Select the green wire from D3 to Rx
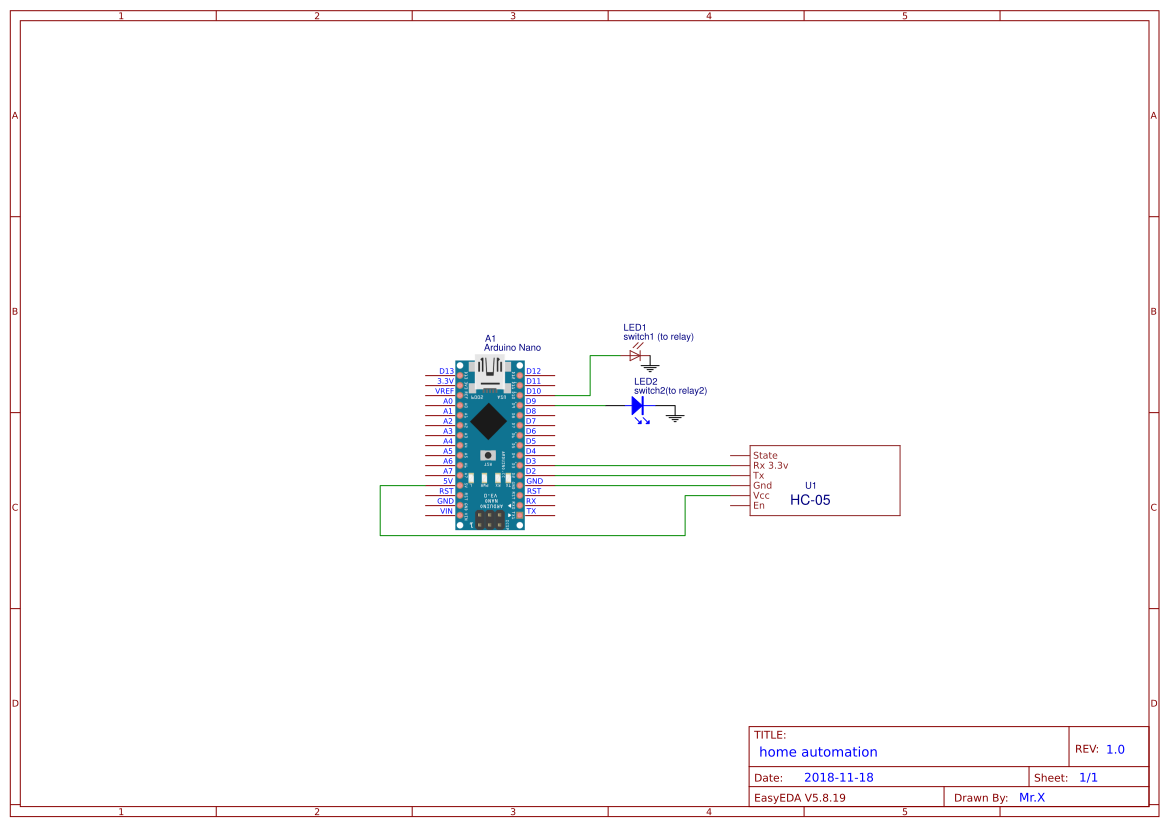This screenshot has height=827, width=1169. (643, 465)
